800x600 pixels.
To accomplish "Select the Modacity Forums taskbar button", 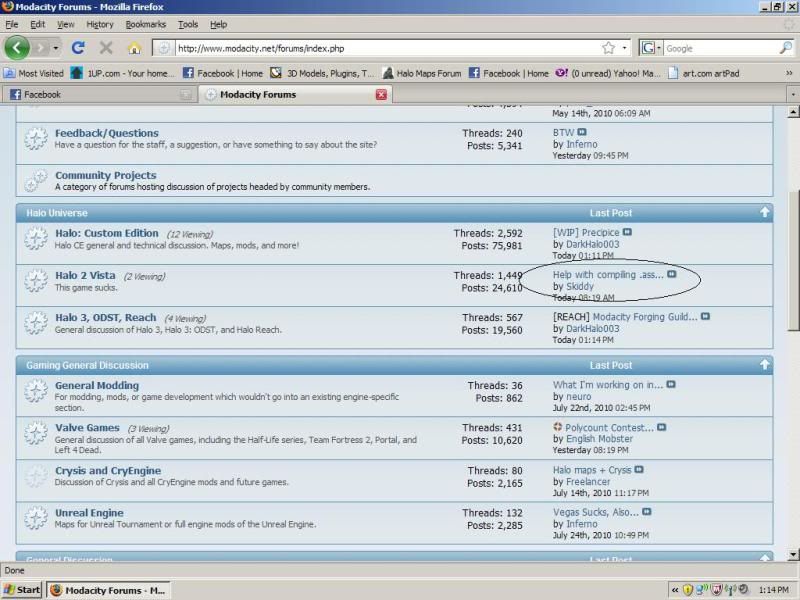I will coord(109,590).
